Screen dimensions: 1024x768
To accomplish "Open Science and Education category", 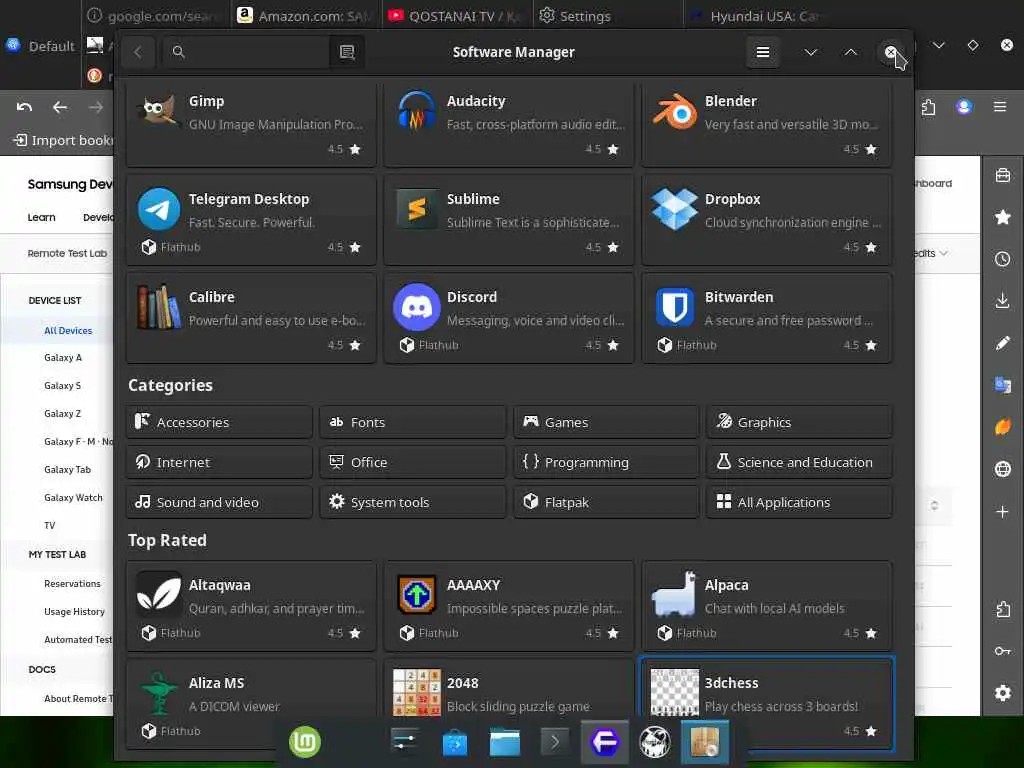I will click(x=799, y=462).
